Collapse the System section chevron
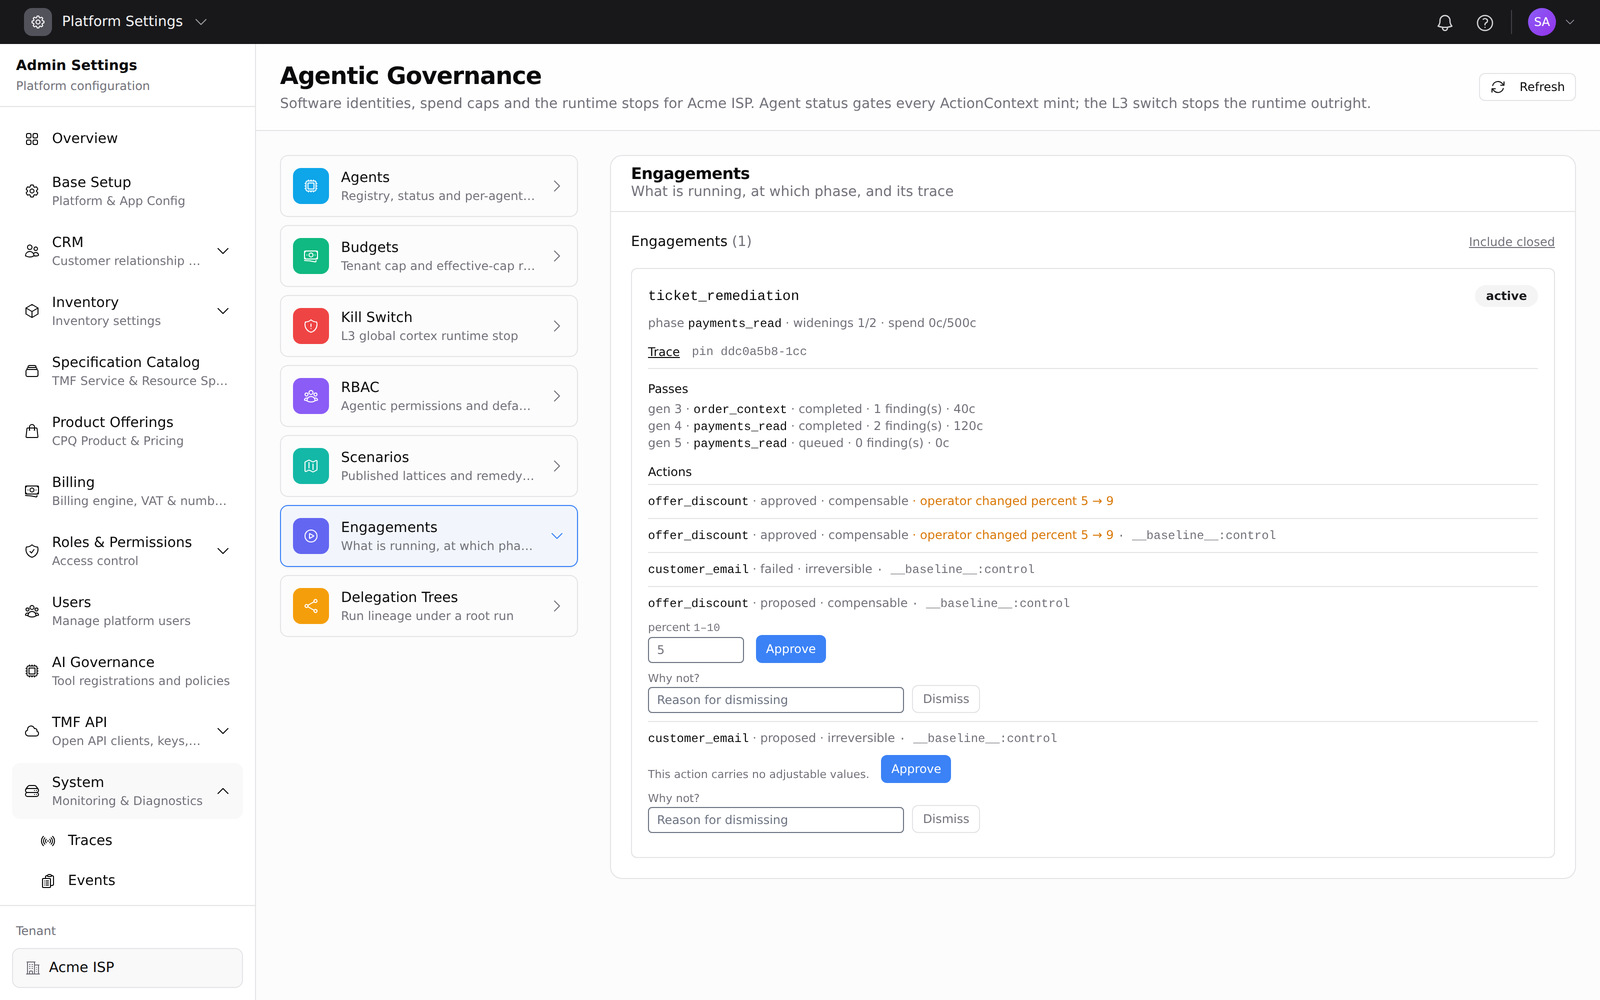 tap(223, 791)
